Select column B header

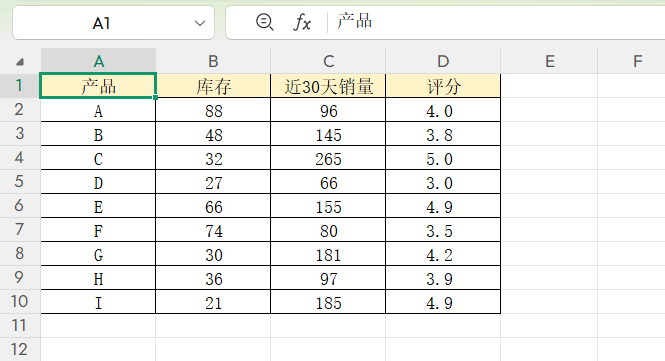(x=213, y=61)
